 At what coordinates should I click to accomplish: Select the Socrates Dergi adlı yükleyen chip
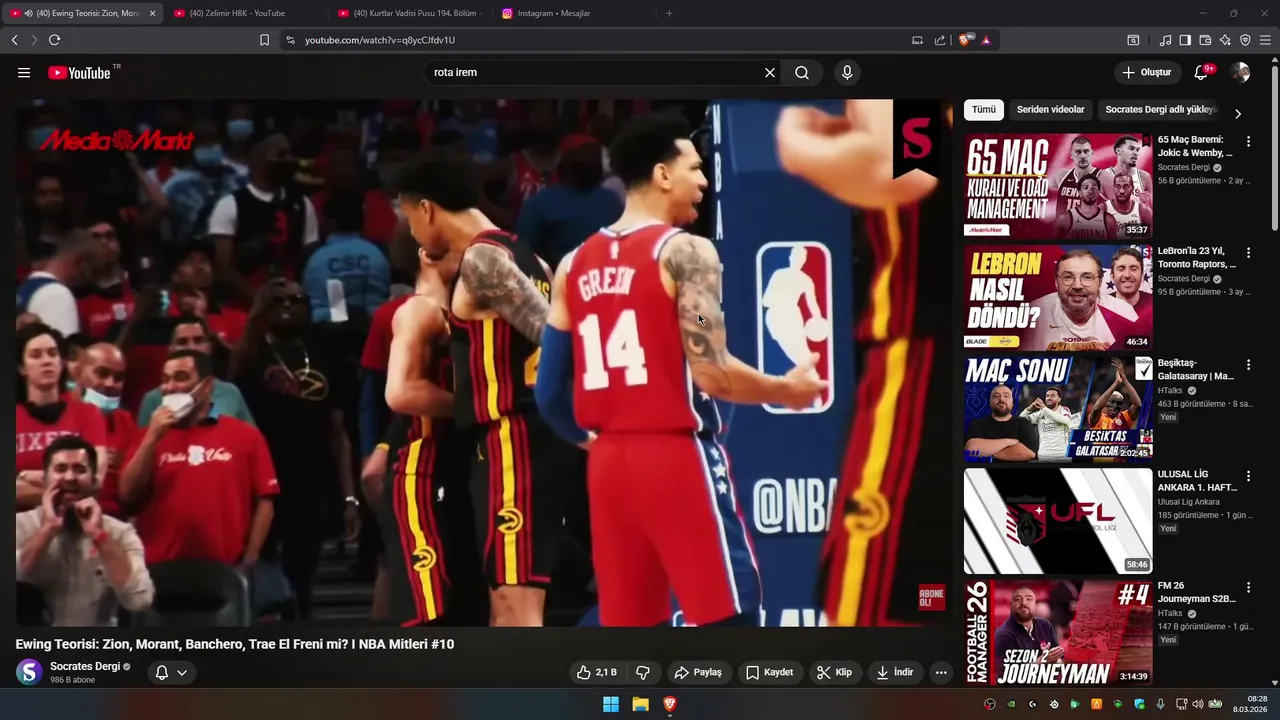pyautogui.click(x=1160, y=110)
